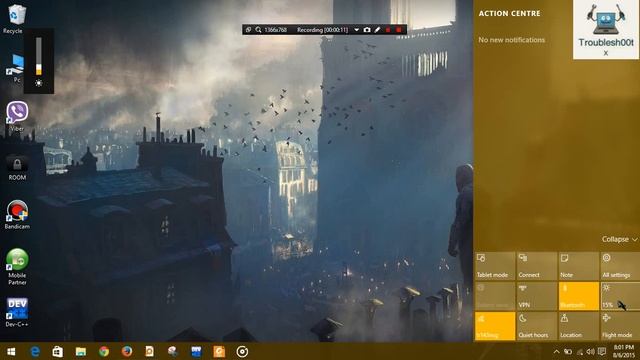Viewport: 640px width, 360px height.
Task: Open the Store from the taskbar
Action: tap(58, 351)
